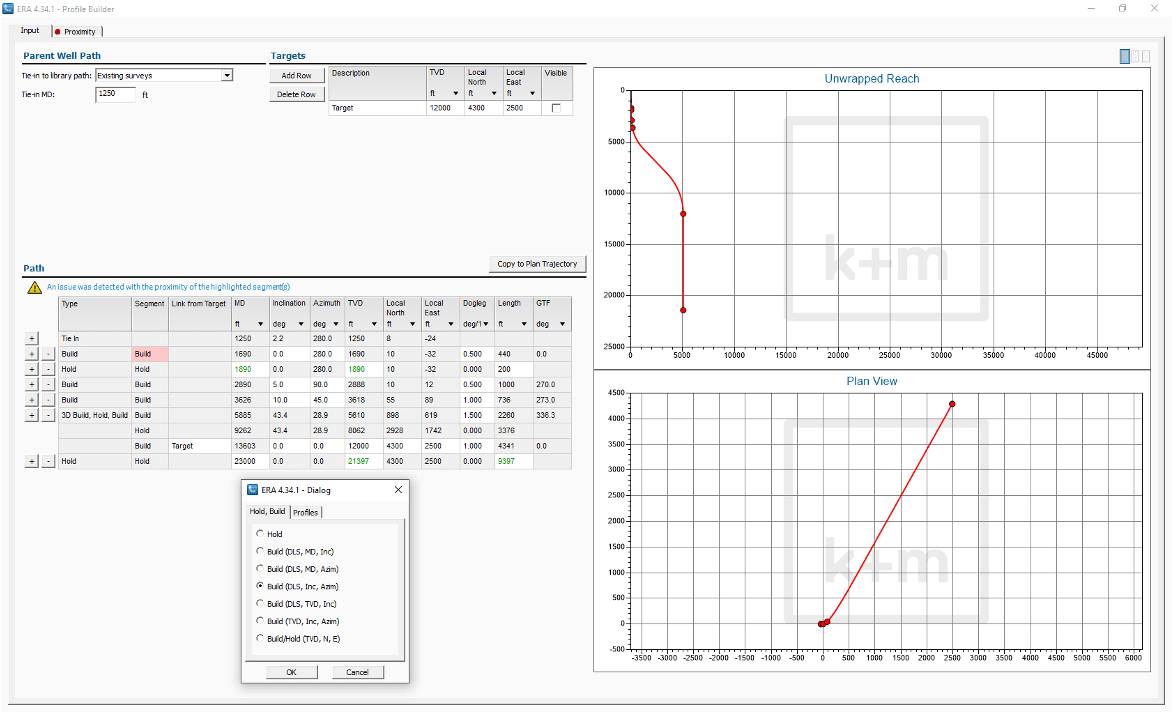Viewport: 1172px width, 712px height.
Task: Click the Unwrapped Reach point near 12000 depth
Action: (683, 214)
